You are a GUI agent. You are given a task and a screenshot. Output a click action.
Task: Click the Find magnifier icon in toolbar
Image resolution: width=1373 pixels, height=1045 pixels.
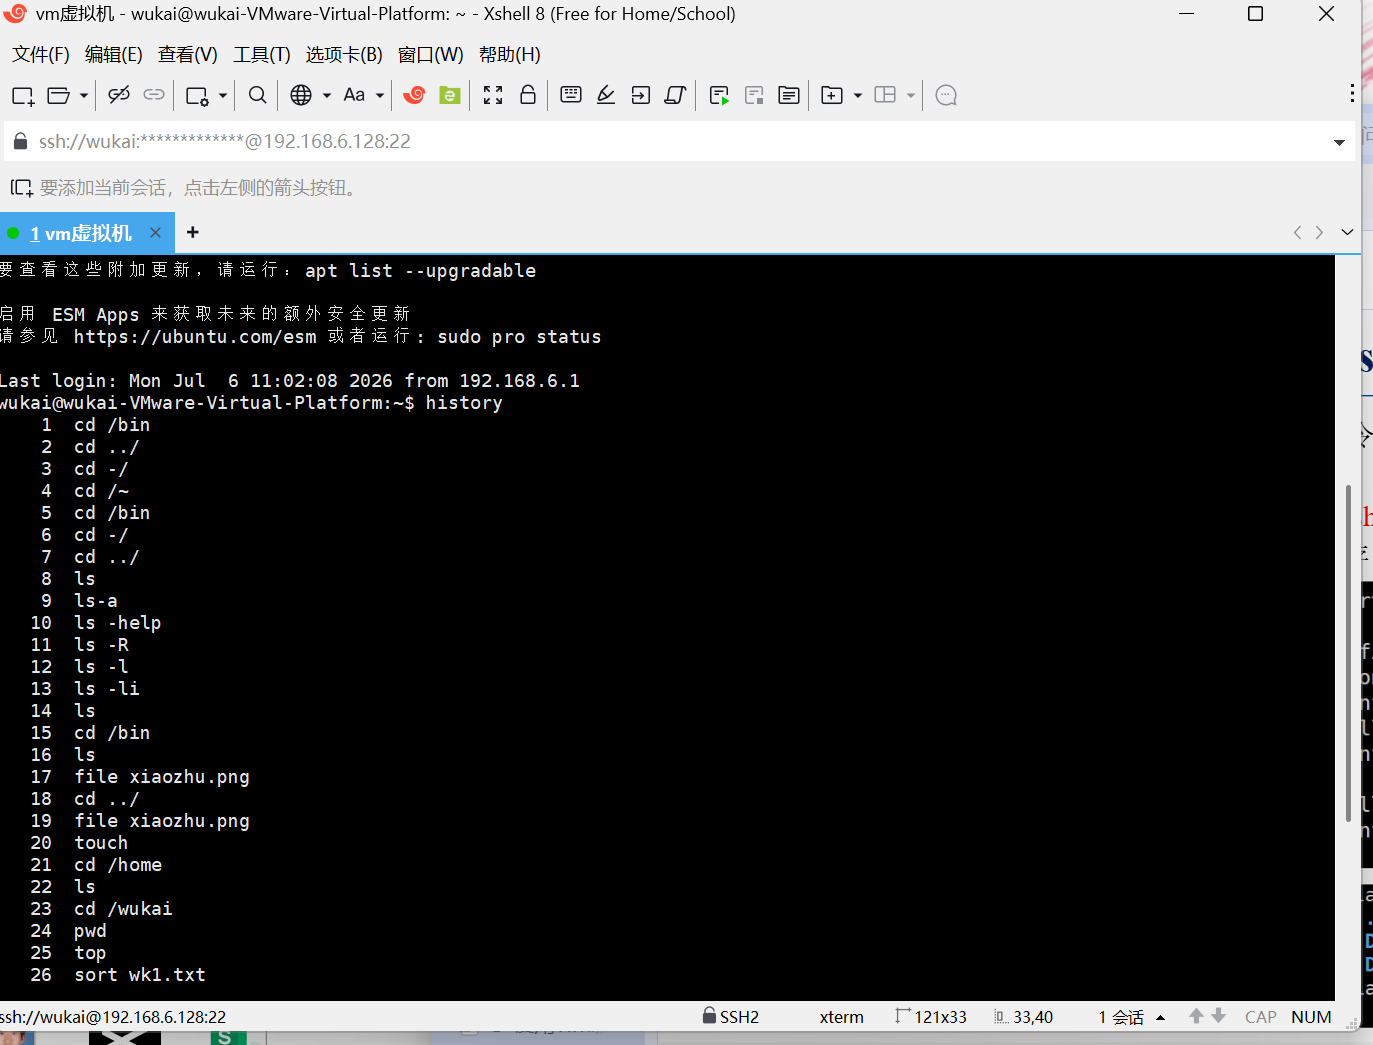257,95
